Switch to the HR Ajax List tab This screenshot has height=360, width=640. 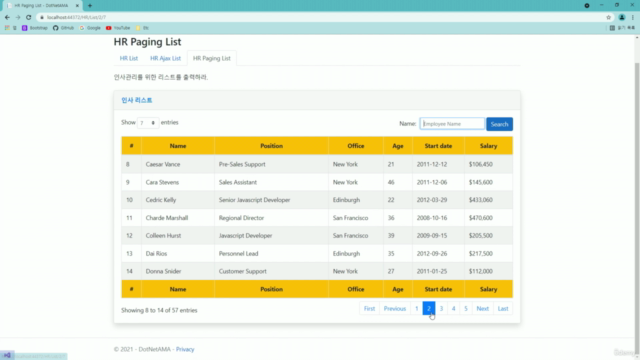point(165,58)
